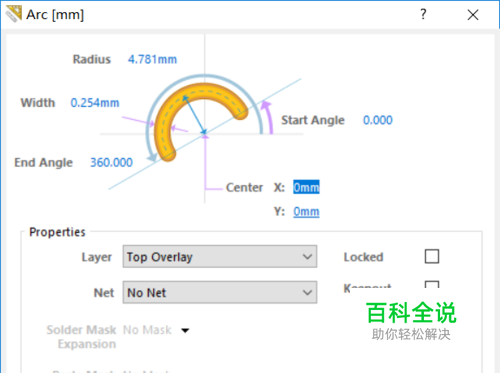
Task: Expand the Solder Mask Expansion arrow
Action: pos(185,330)
